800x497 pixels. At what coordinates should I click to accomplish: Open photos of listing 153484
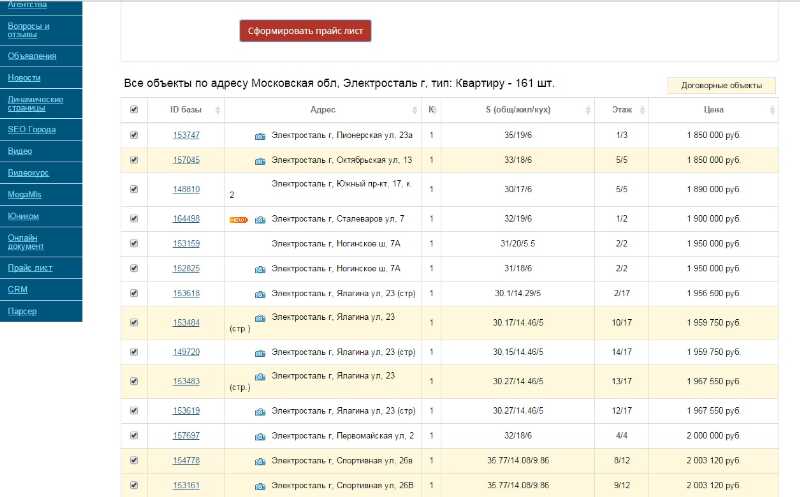260,318
